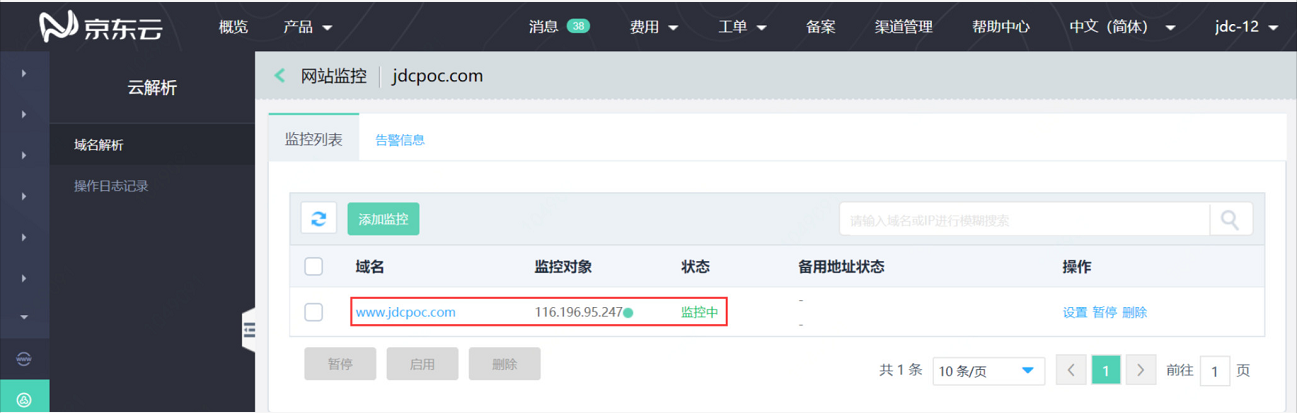The width and height of the screenshot is (1297, 413).
Task: Click the 启用 button below the table
Action: (x=422, y=364)
